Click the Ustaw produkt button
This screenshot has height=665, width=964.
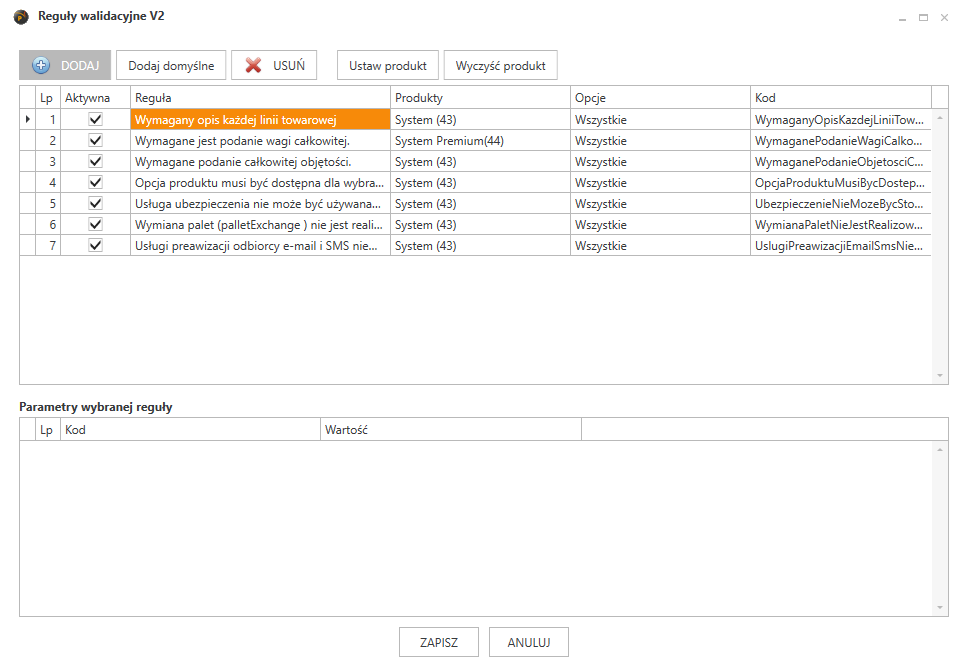point(388,65)
